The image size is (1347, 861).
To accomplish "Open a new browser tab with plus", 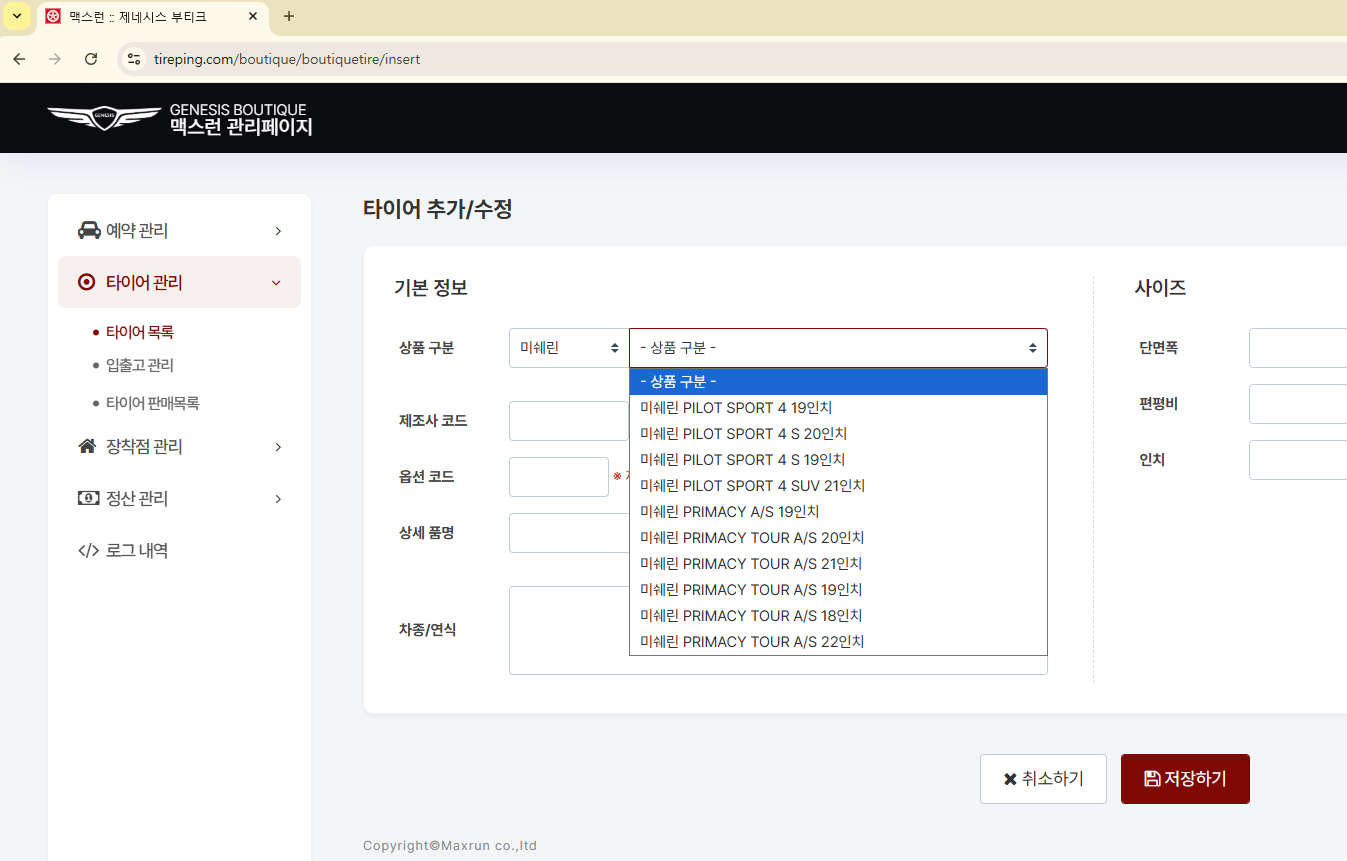I will point(289,16).
